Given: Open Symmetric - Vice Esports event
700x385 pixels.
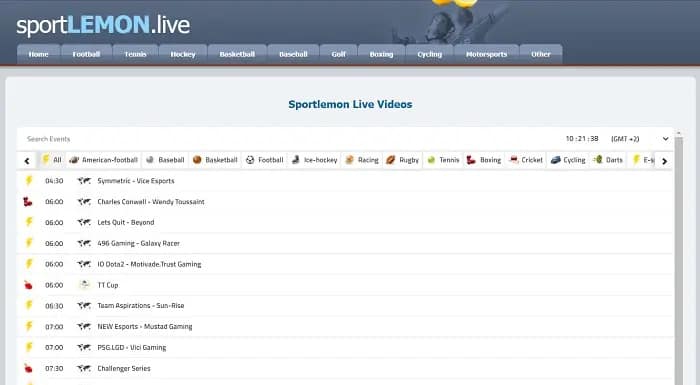Looking at the screenshot, I should 345,181.
